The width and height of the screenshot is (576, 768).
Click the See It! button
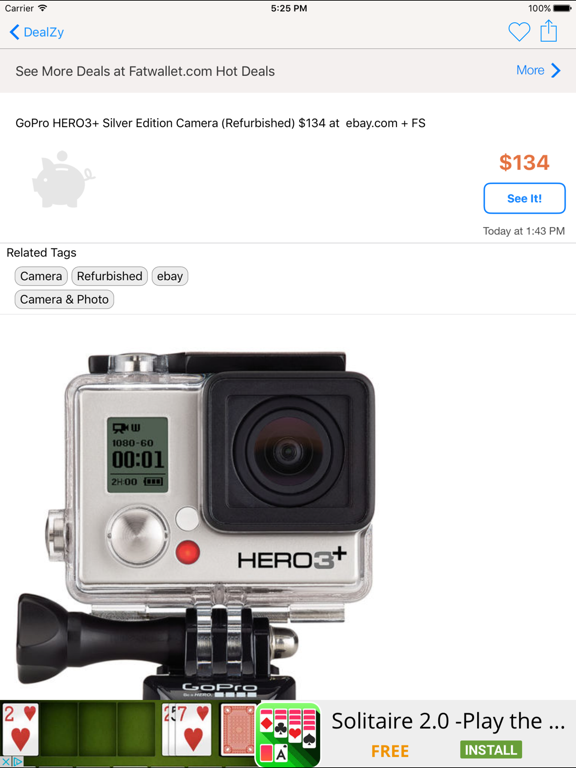tap(525, 198)
